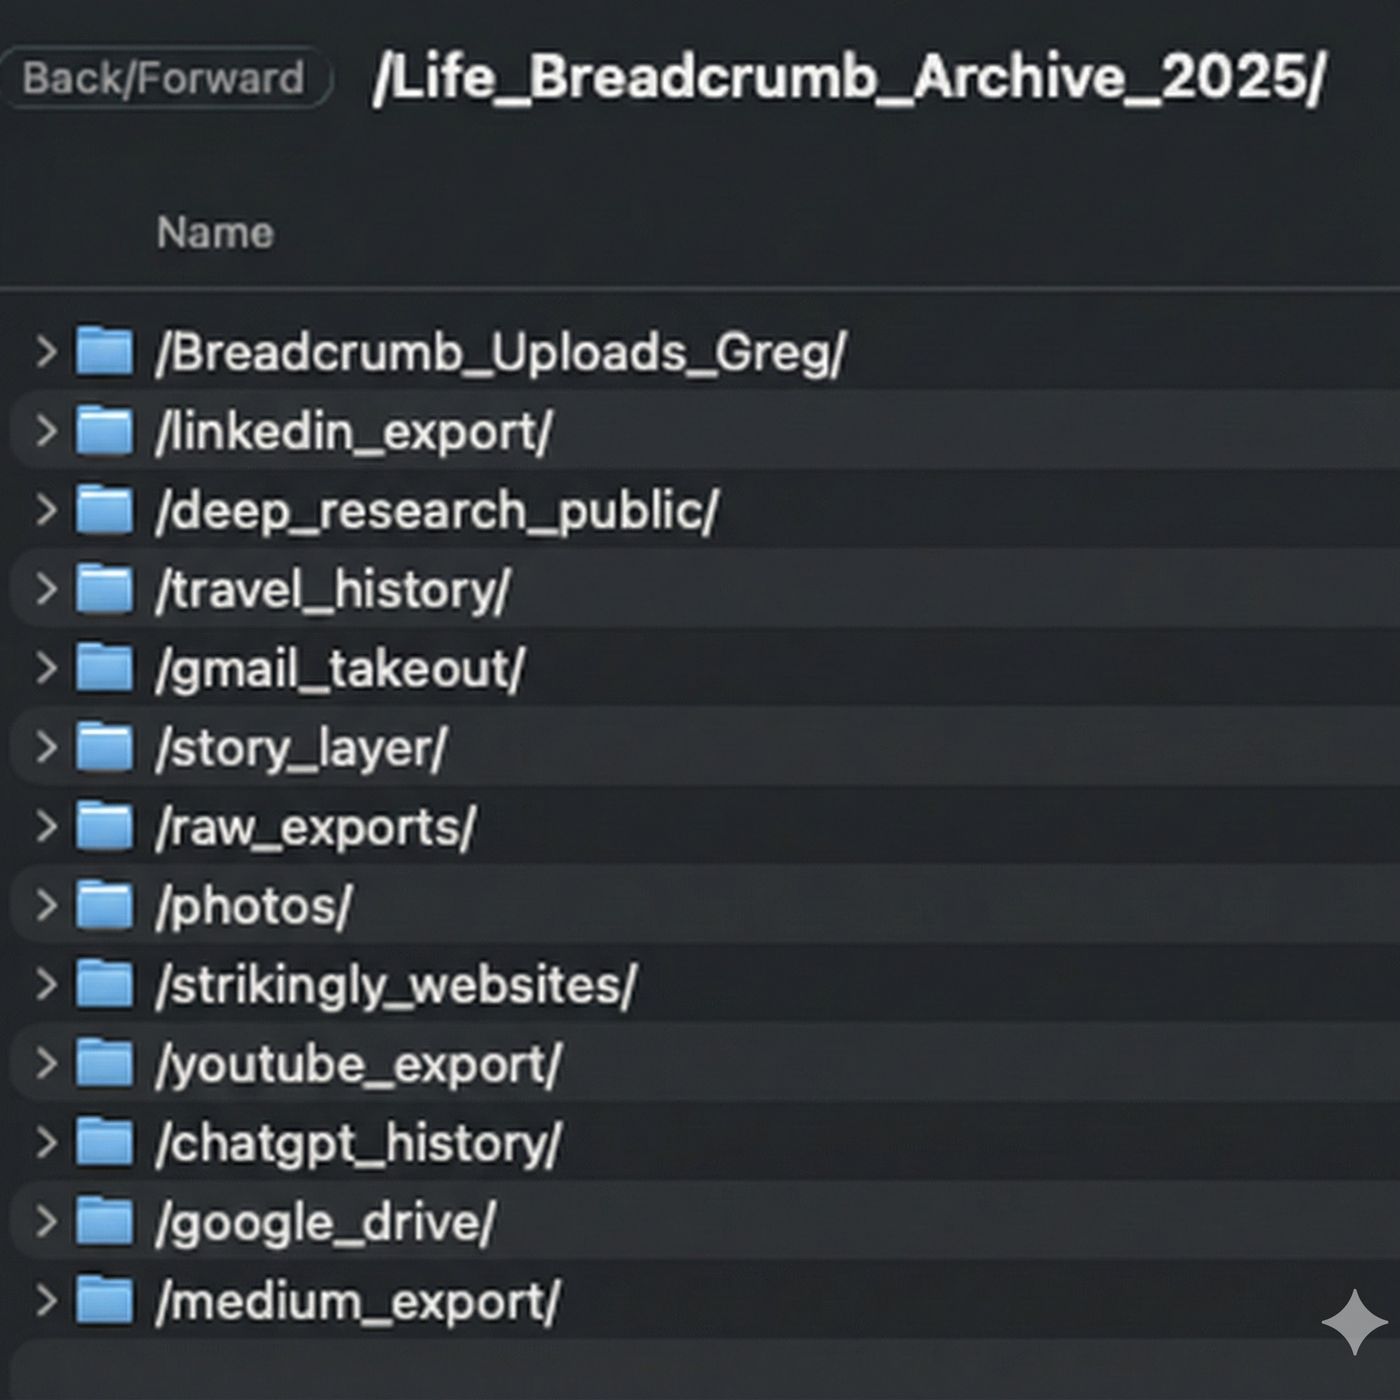The height and width of the screenshot is (1400, 1400).
Task: Expand the strikingly_websites disclosure arrow
Action: pyautogui.click(x=46, y=984)
